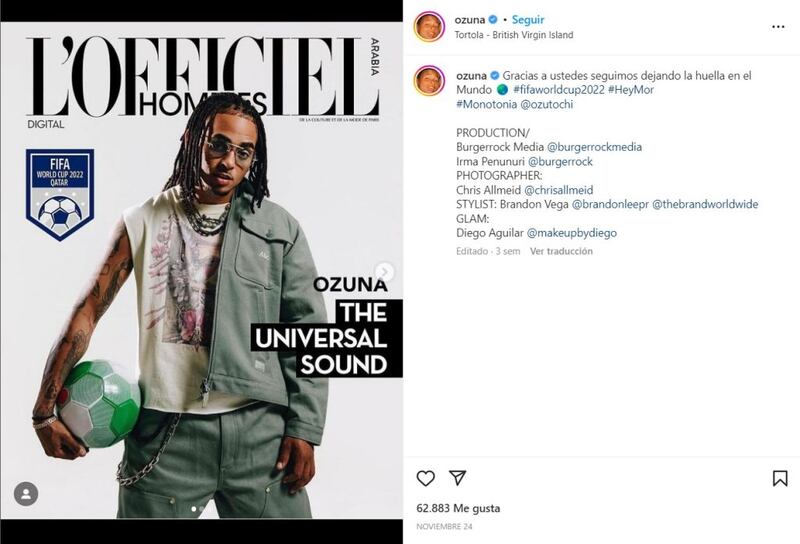Visit @burgerrockmedia profile
800x544 pixels.
(x=594, y=147)
